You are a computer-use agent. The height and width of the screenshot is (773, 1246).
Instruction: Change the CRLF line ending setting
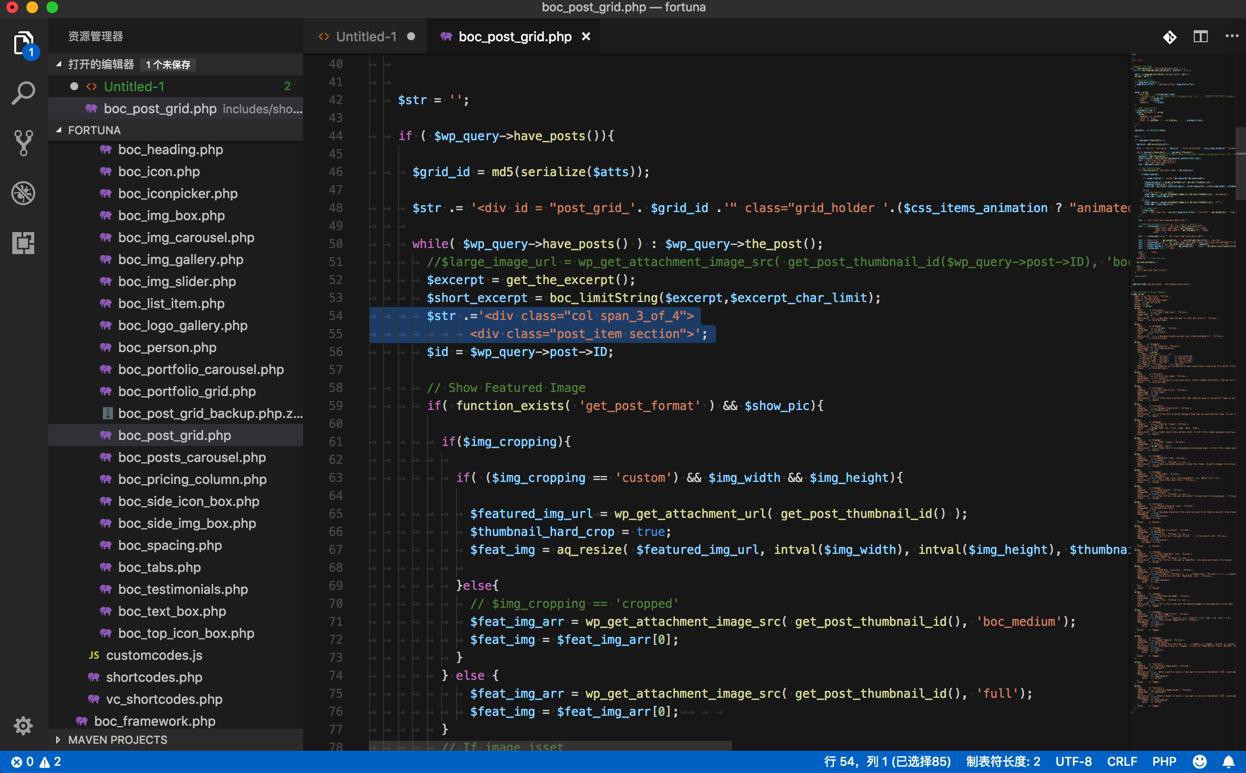click(x=1122, y=762)
